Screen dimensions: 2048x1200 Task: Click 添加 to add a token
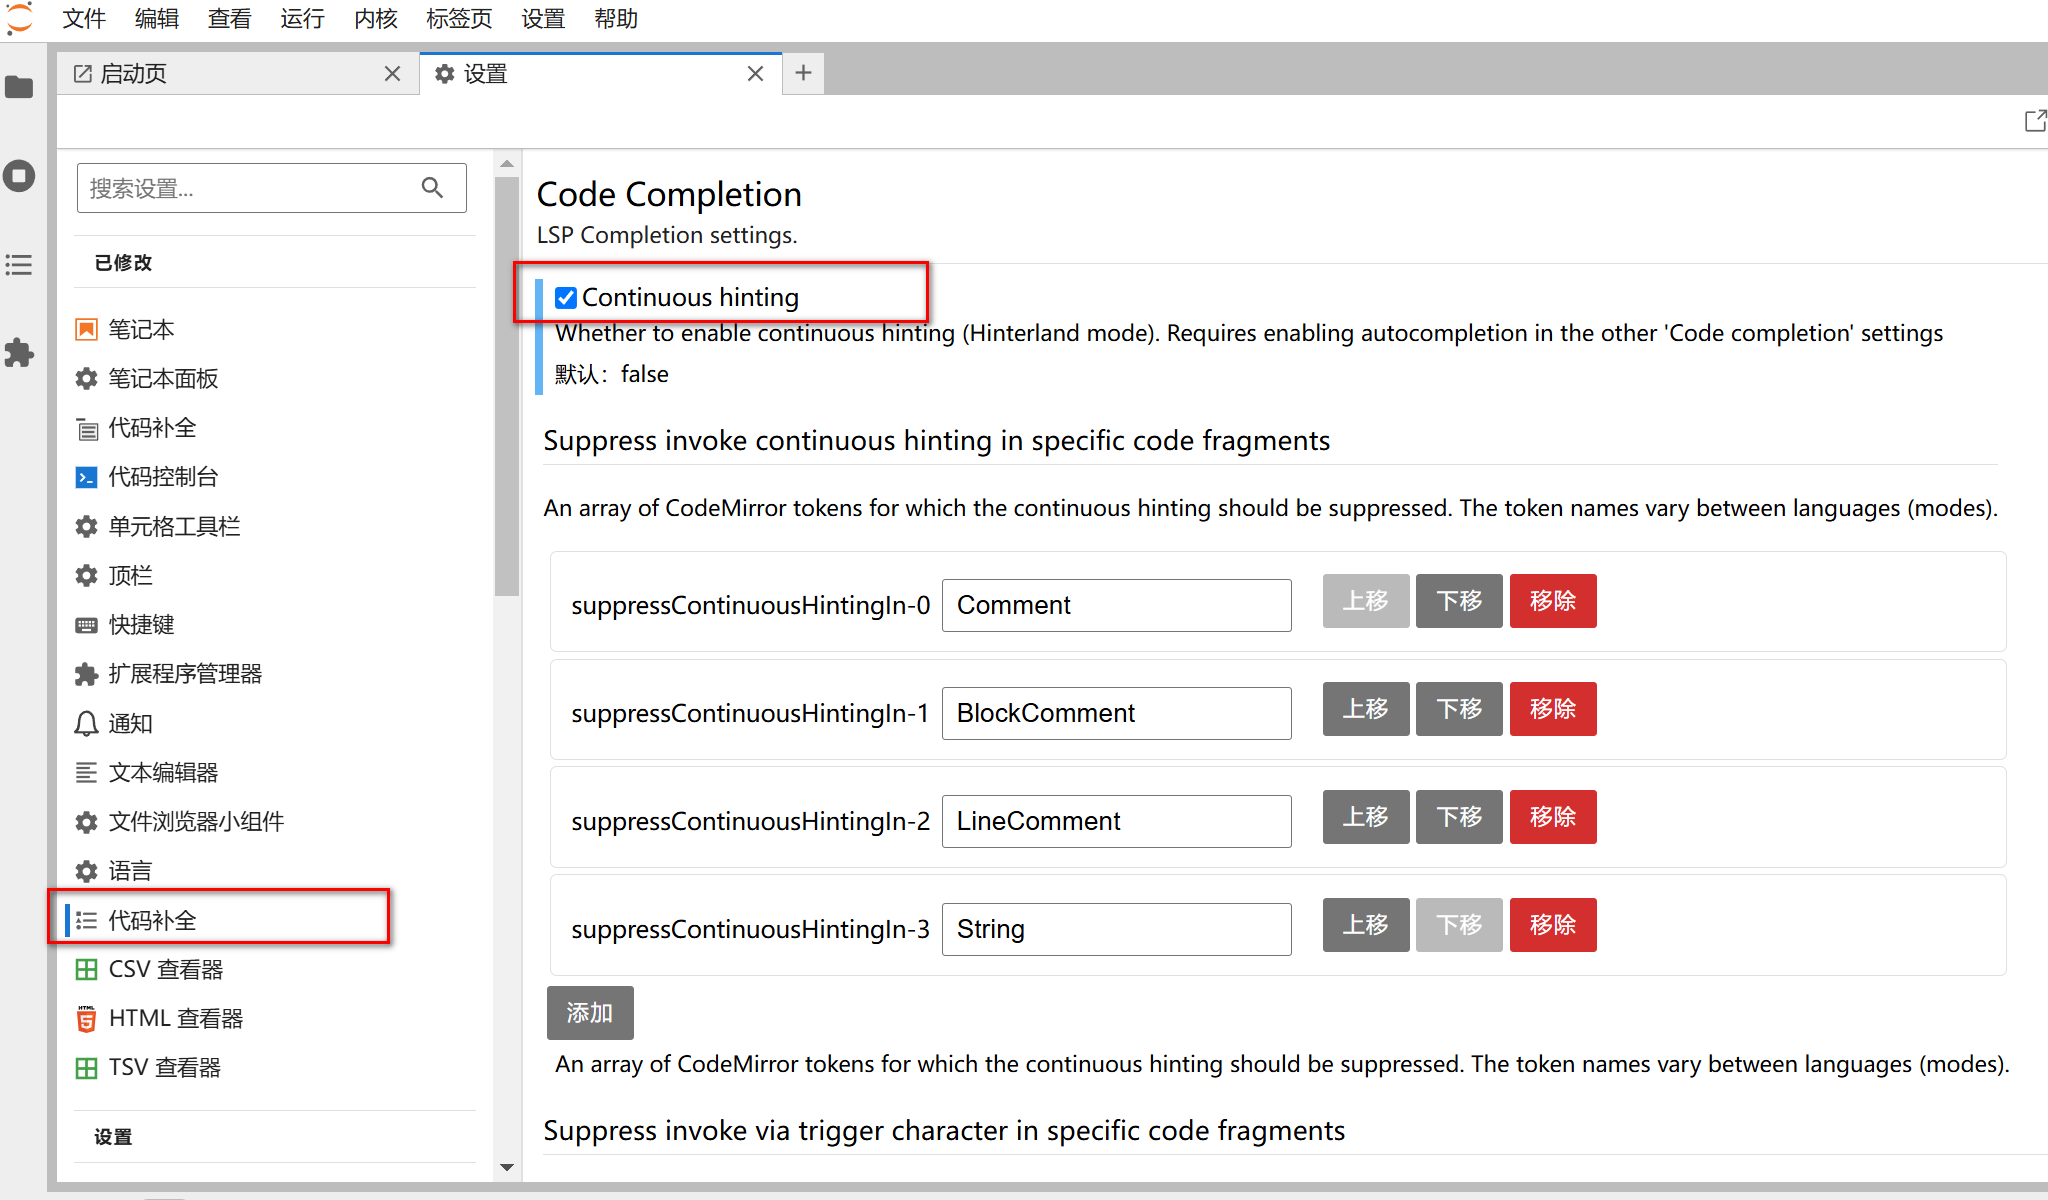coord(590,1013)
